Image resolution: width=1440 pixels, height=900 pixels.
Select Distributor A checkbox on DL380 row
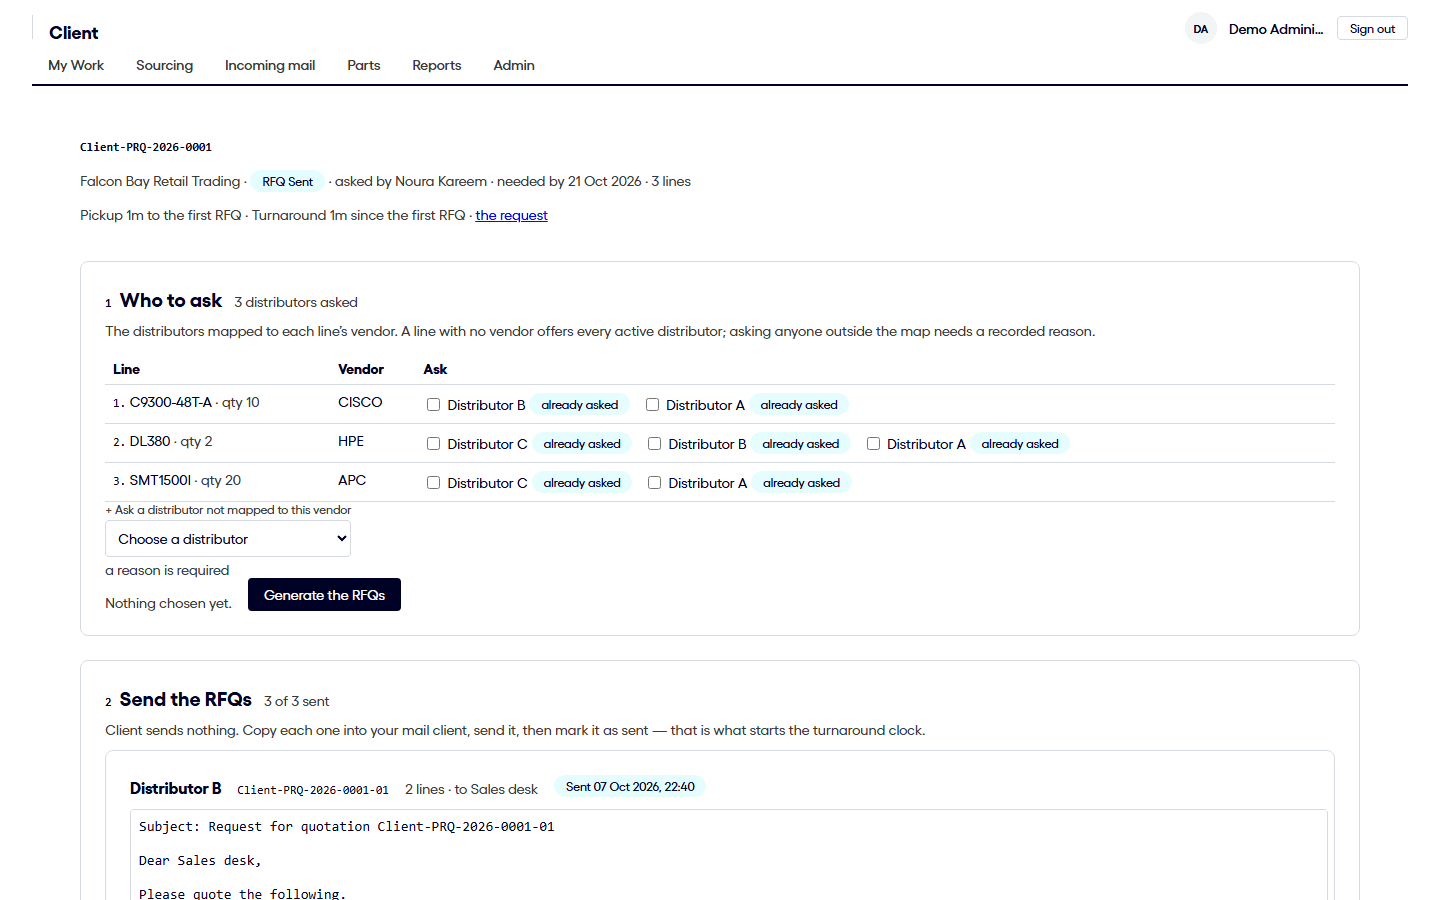click(873, 444)
